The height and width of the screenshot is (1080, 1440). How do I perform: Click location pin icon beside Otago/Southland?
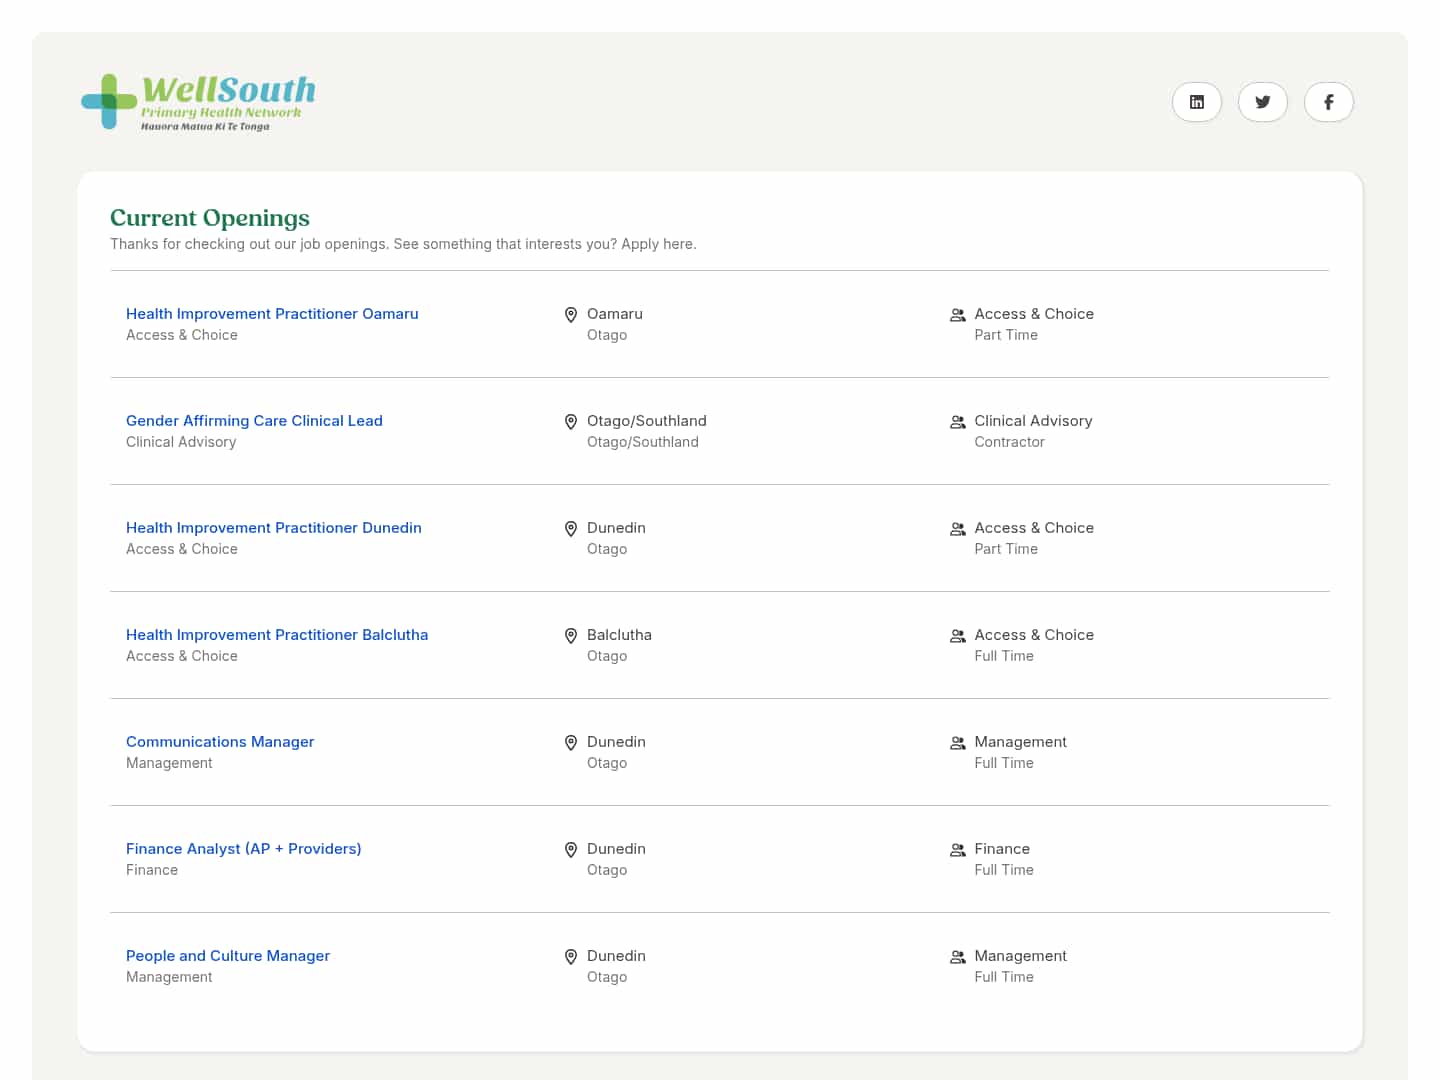click(x=571, y=422)
